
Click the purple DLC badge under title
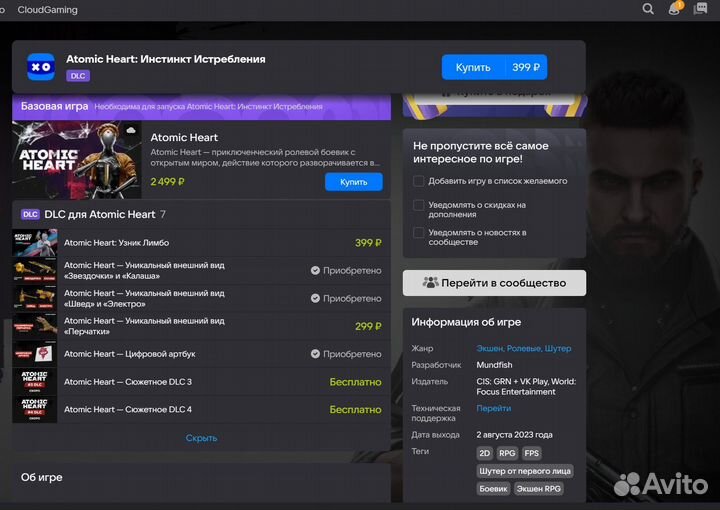(77, 76)
